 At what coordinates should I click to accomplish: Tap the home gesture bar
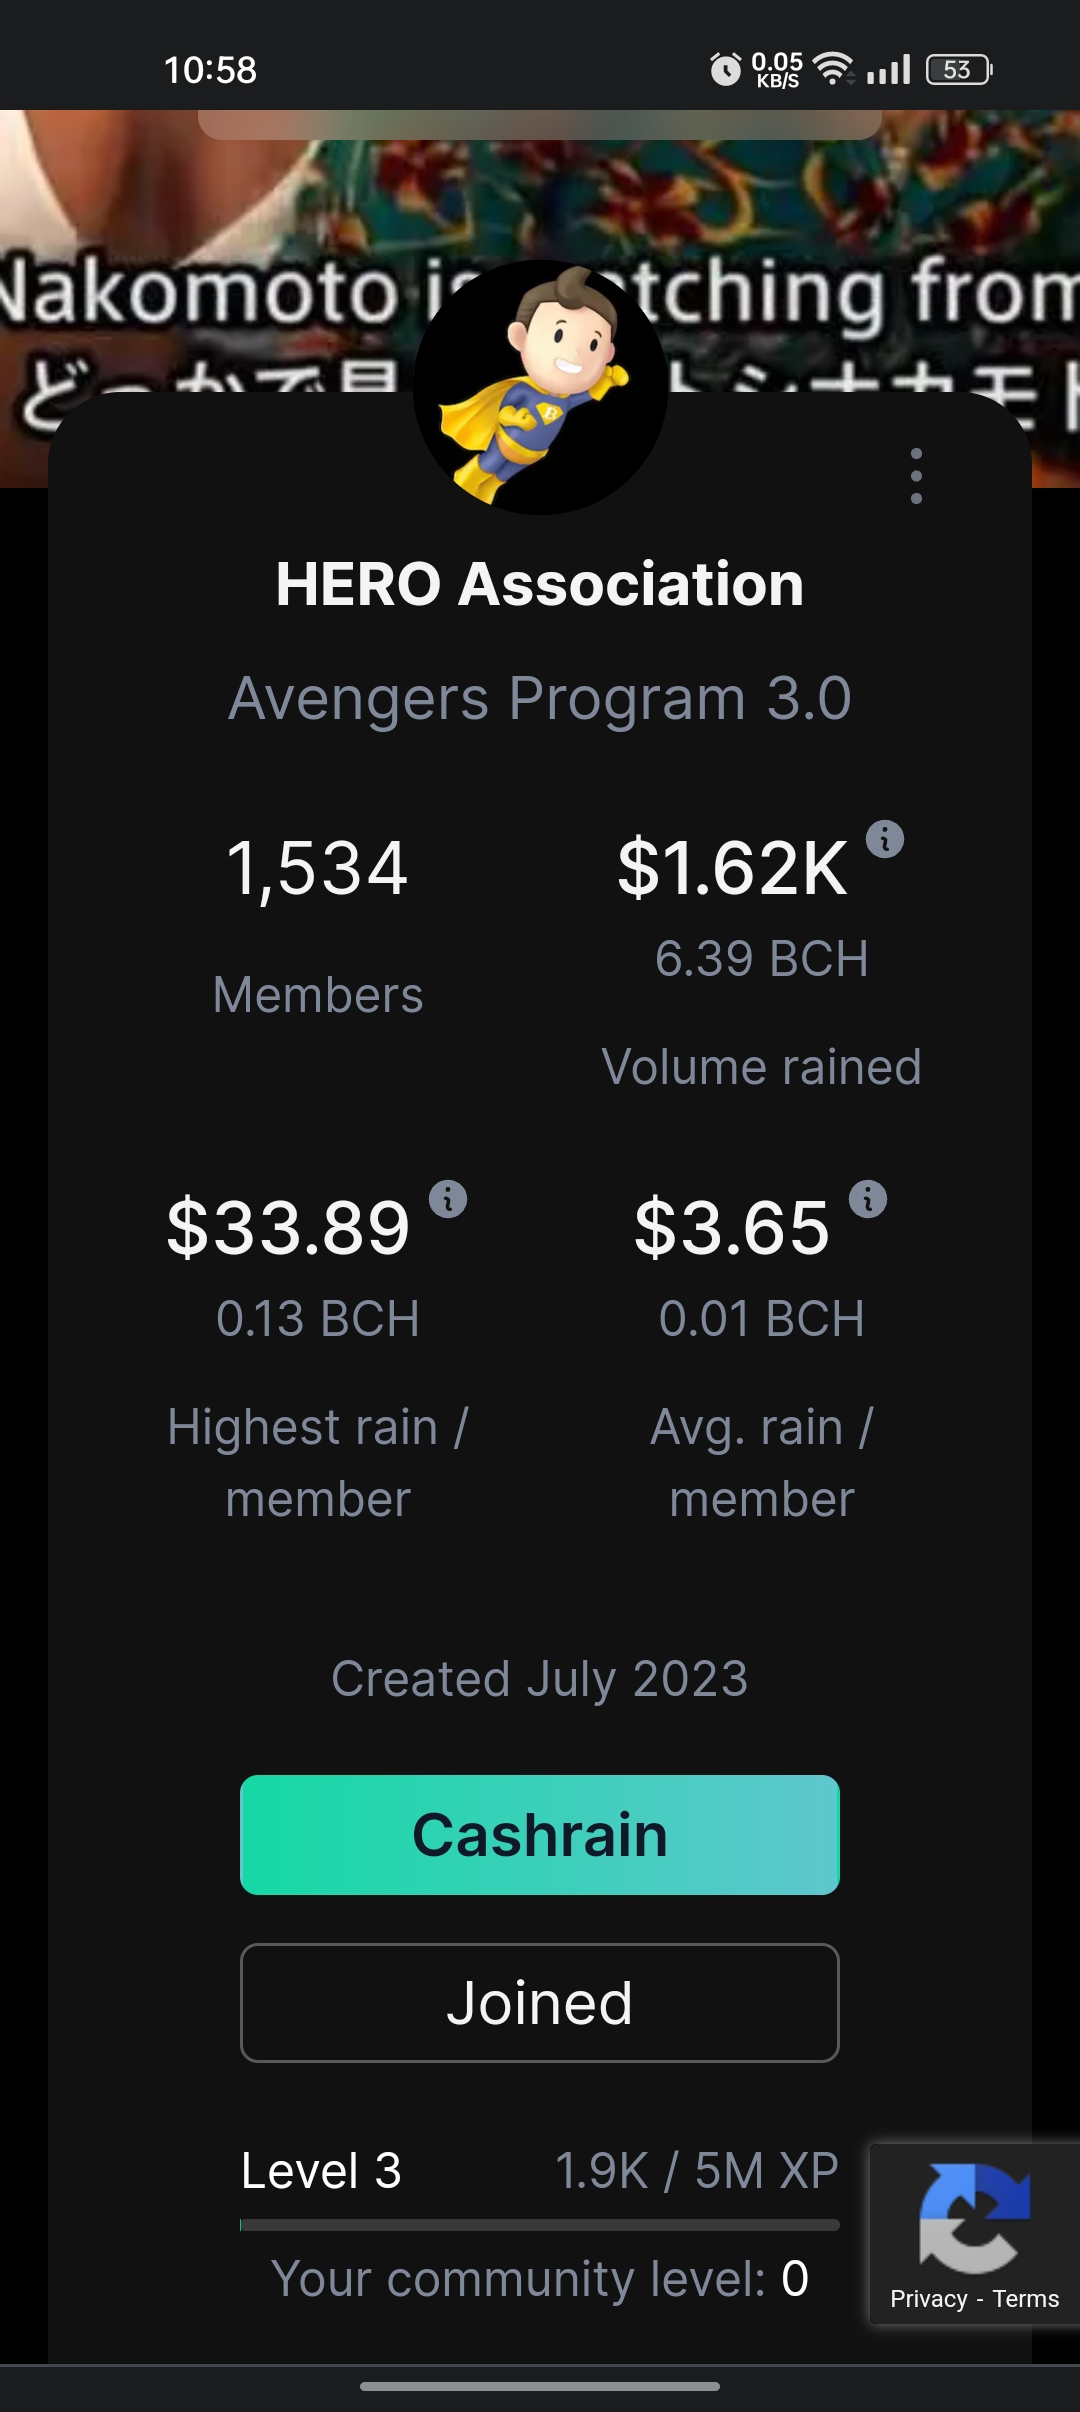(x=540, y=2386)
